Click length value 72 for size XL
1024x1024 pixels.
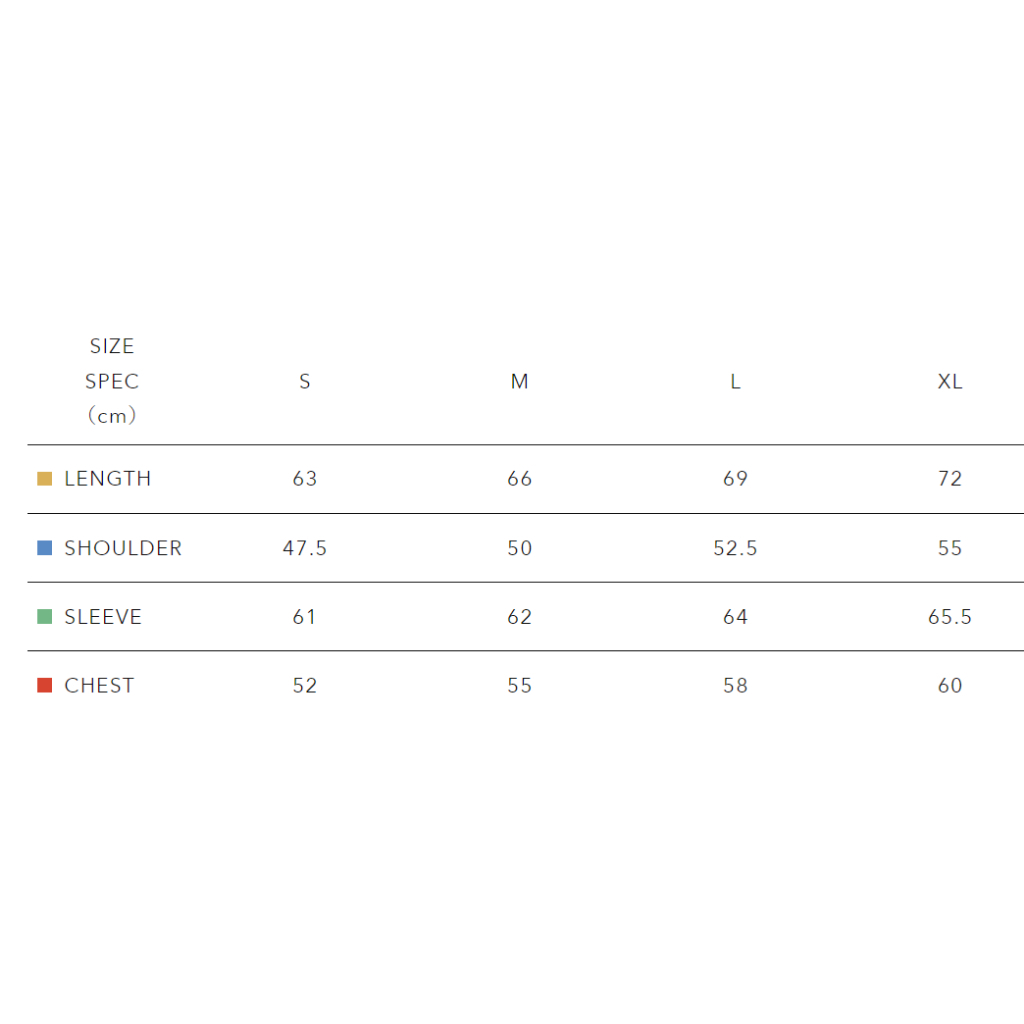coord(950,479)
